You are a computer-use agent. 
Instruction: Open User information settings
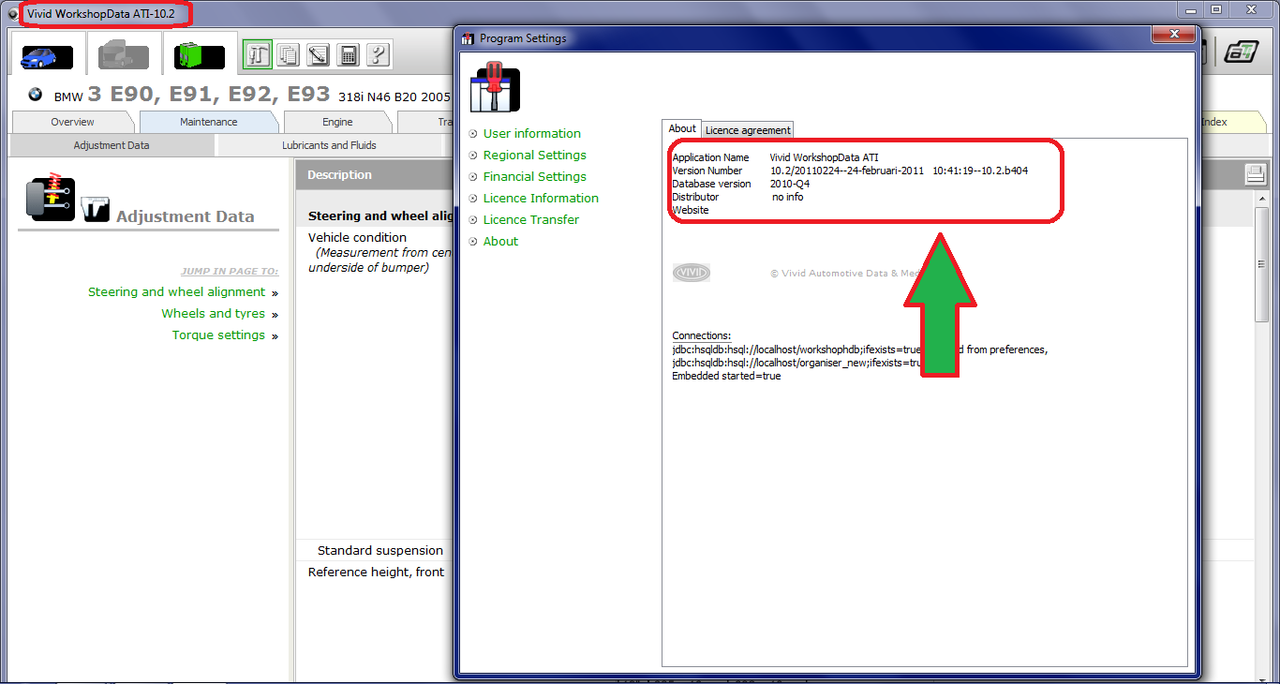531,133
